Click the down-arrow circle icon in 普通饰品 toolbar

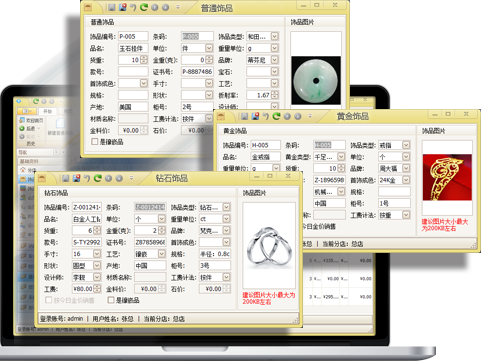tap(165, 7)
